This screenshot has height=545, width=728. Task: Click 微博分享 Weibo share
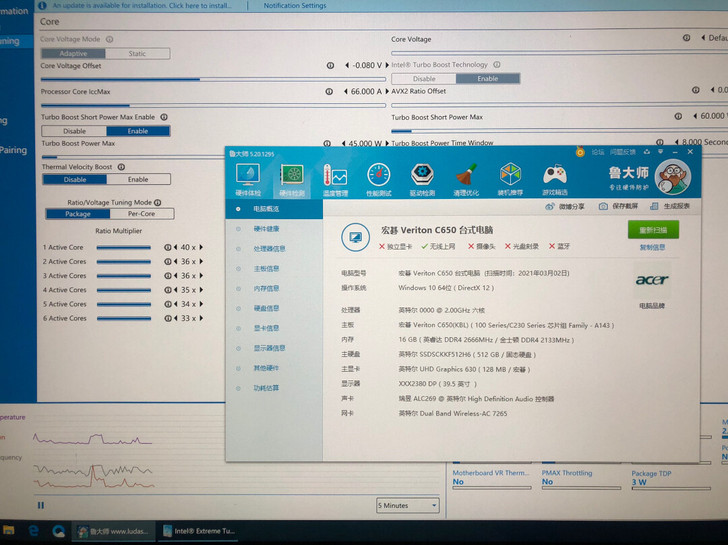565,207
